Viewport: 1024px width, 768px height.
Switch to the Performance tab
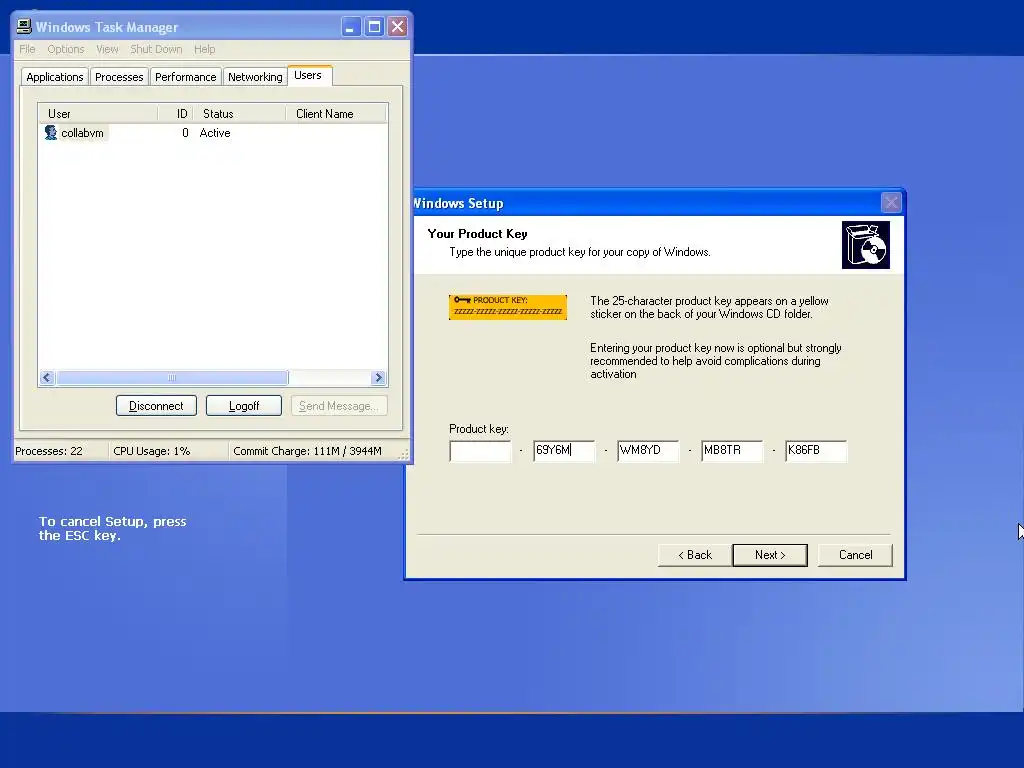[x=185, y=77]
